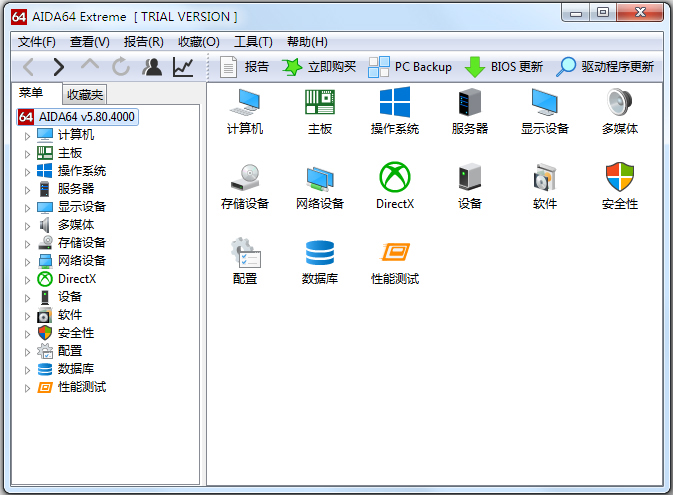Viewport: 673px width, 495px height.
Task: Open the 查看(V) menu
Action: click(90, 42)
